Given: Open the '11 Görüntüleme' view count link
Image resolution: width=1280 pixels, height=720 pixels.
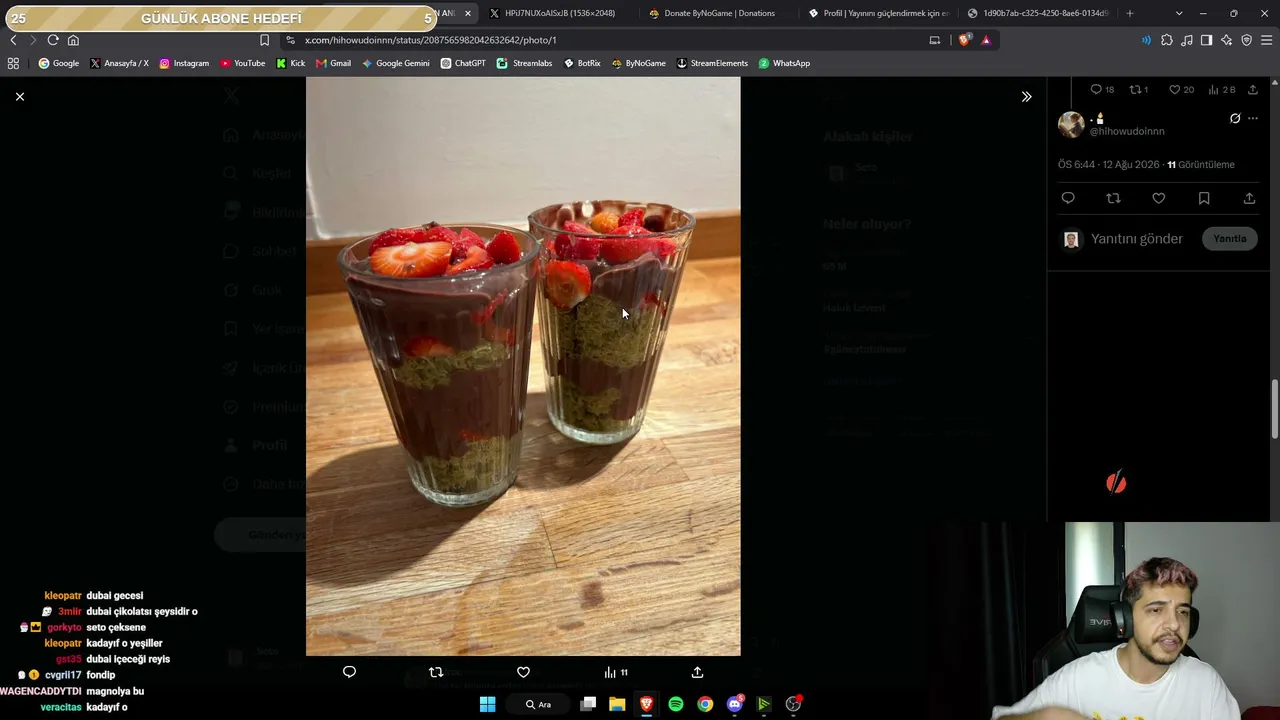Looking at the screenshot, I should click(x=1201, y=164).
